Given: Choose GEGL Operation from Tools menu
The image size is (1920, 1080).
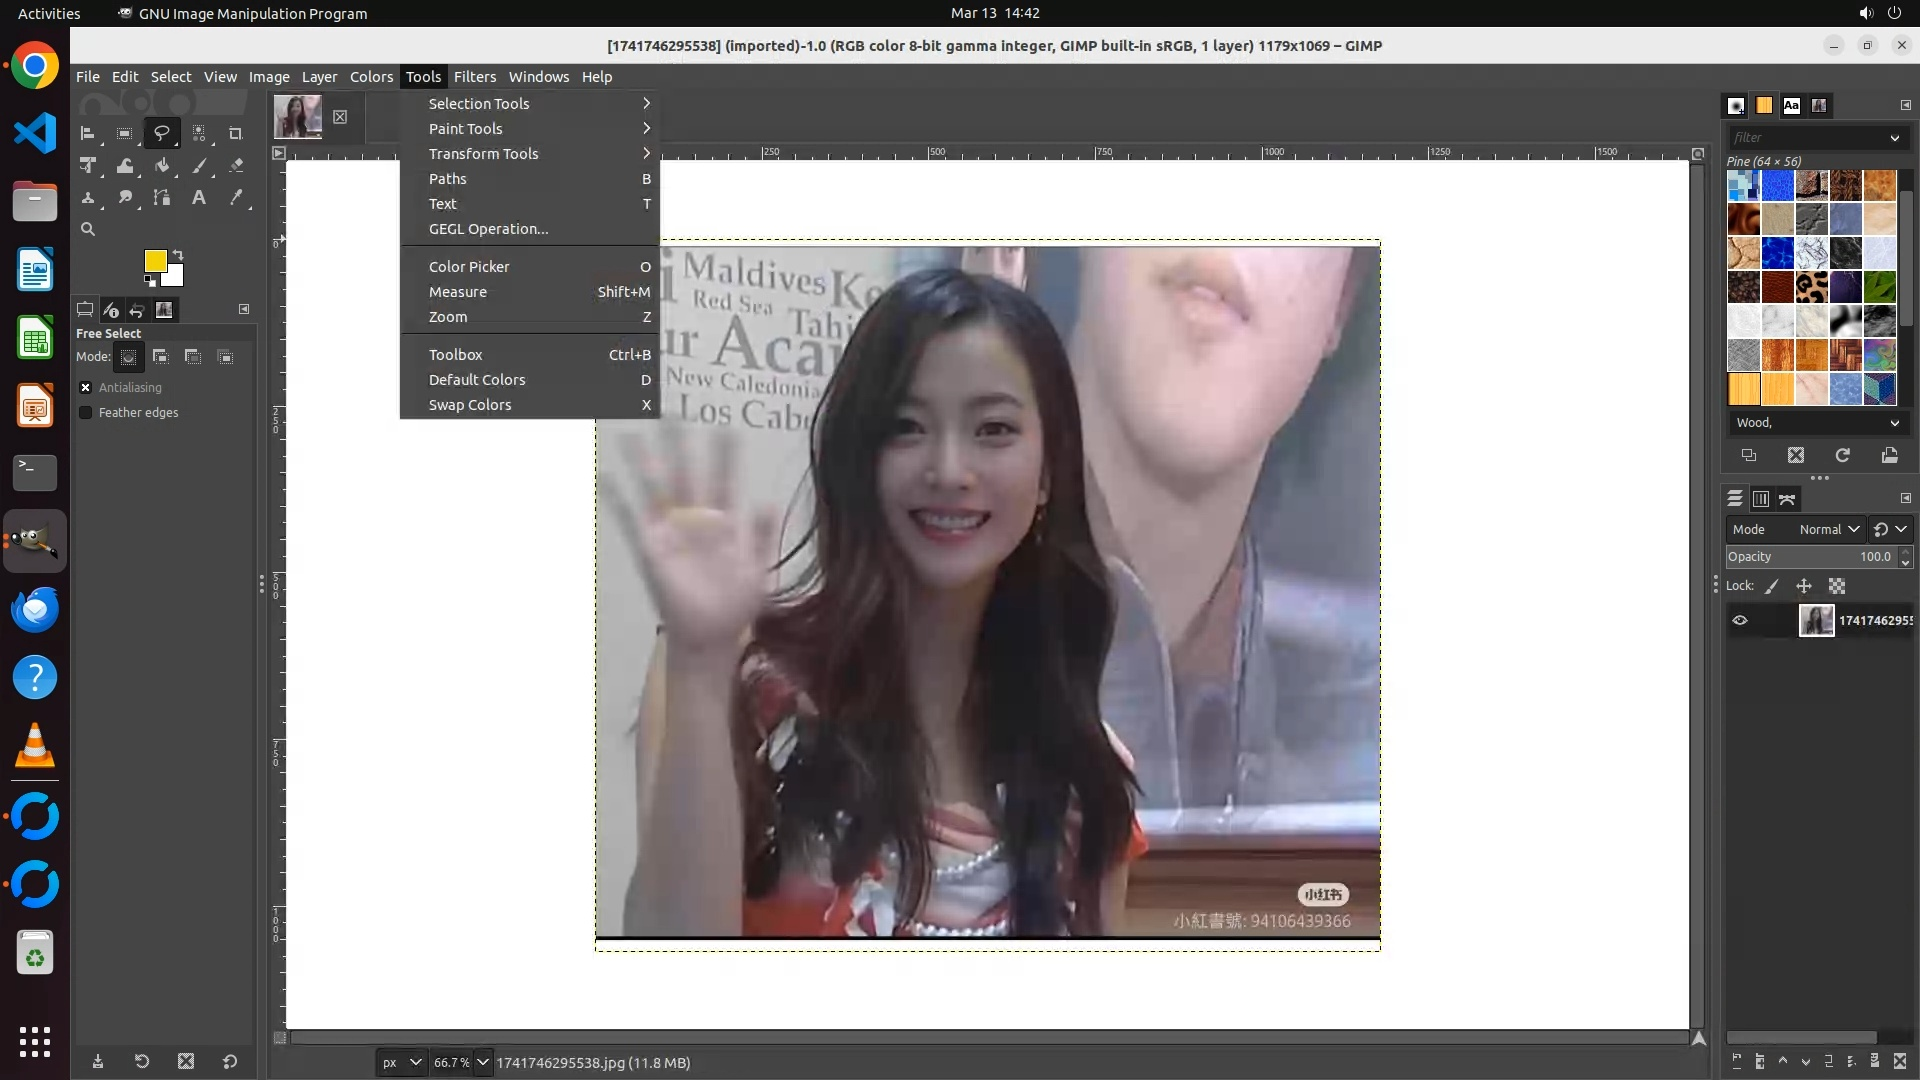Looking at the screenshot, I should (x=488, y=229).
